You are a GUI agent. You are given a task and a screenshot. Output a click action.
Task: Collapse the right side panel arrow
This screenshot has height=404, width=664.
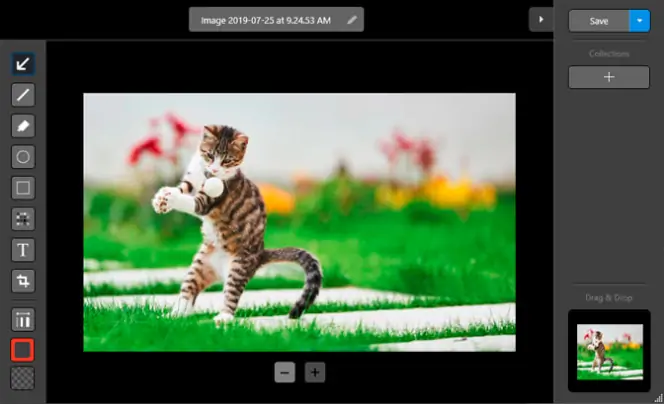pos(541,19)
